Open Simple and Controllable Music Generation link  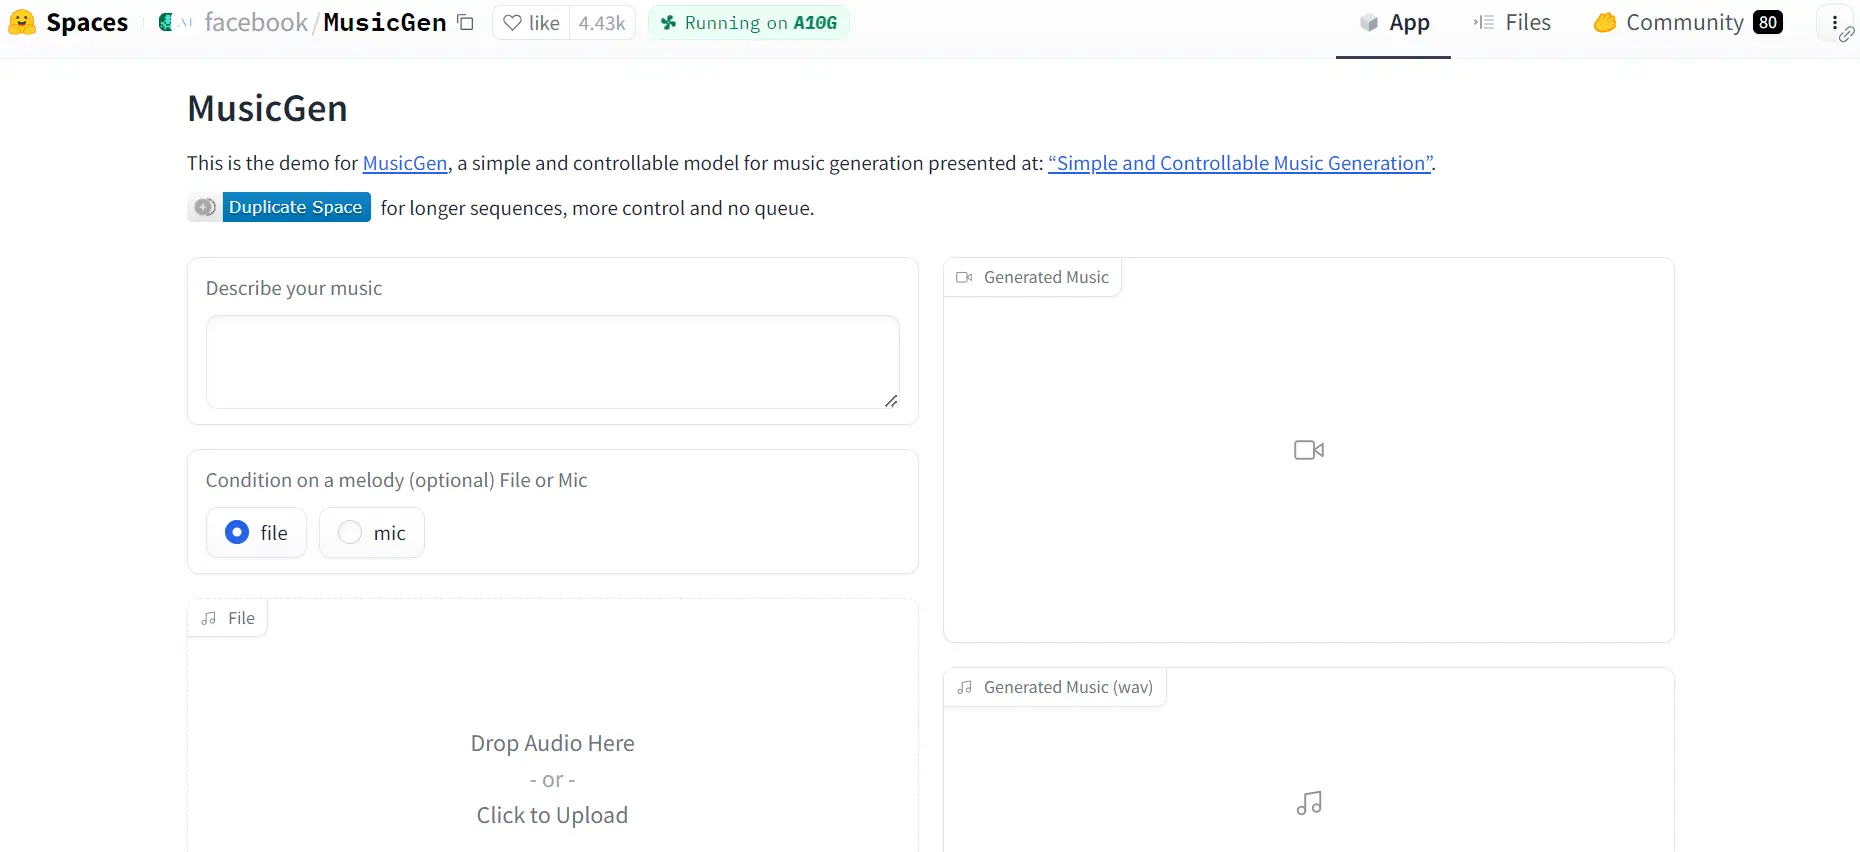1240,163
